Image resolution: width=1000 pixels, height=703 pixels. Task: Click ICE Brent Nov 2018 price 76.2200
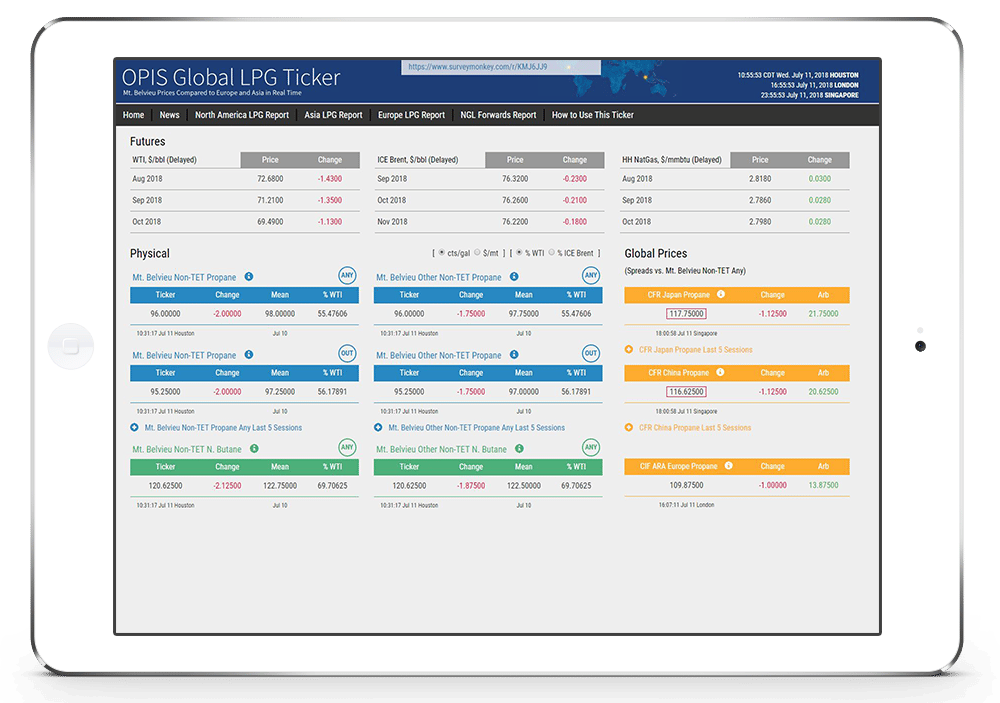coord(515,221)
